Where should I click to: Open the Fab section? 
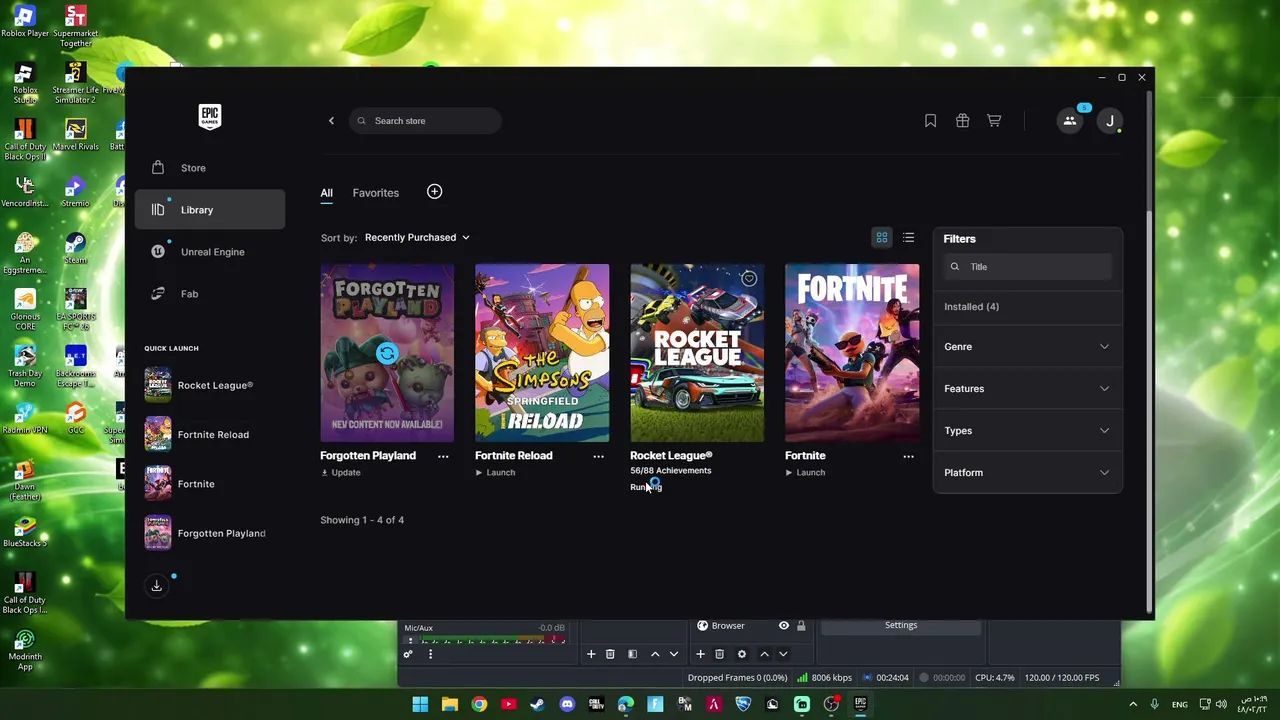210,294
